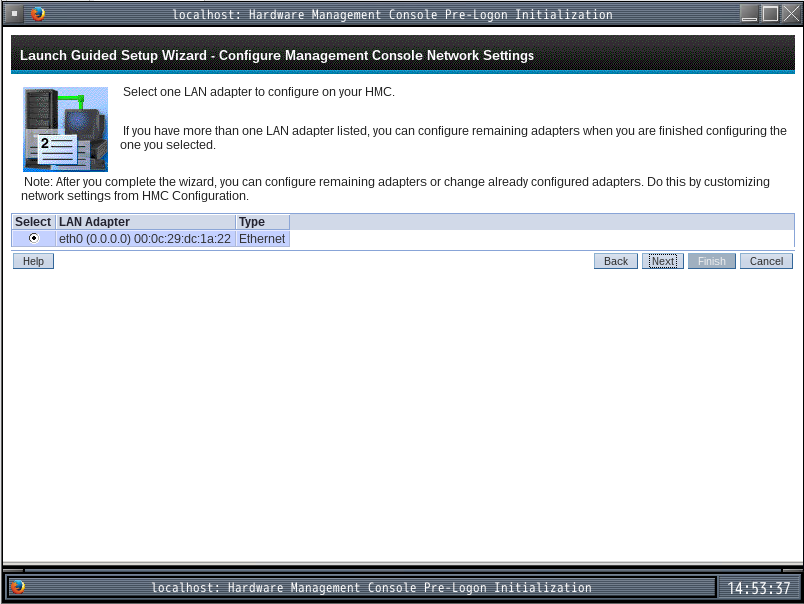Click the eth0 (0.0.0.0) 00:0c:29:dc:1a:22 cell
This screenshot has width=804, height=604.
146,238
